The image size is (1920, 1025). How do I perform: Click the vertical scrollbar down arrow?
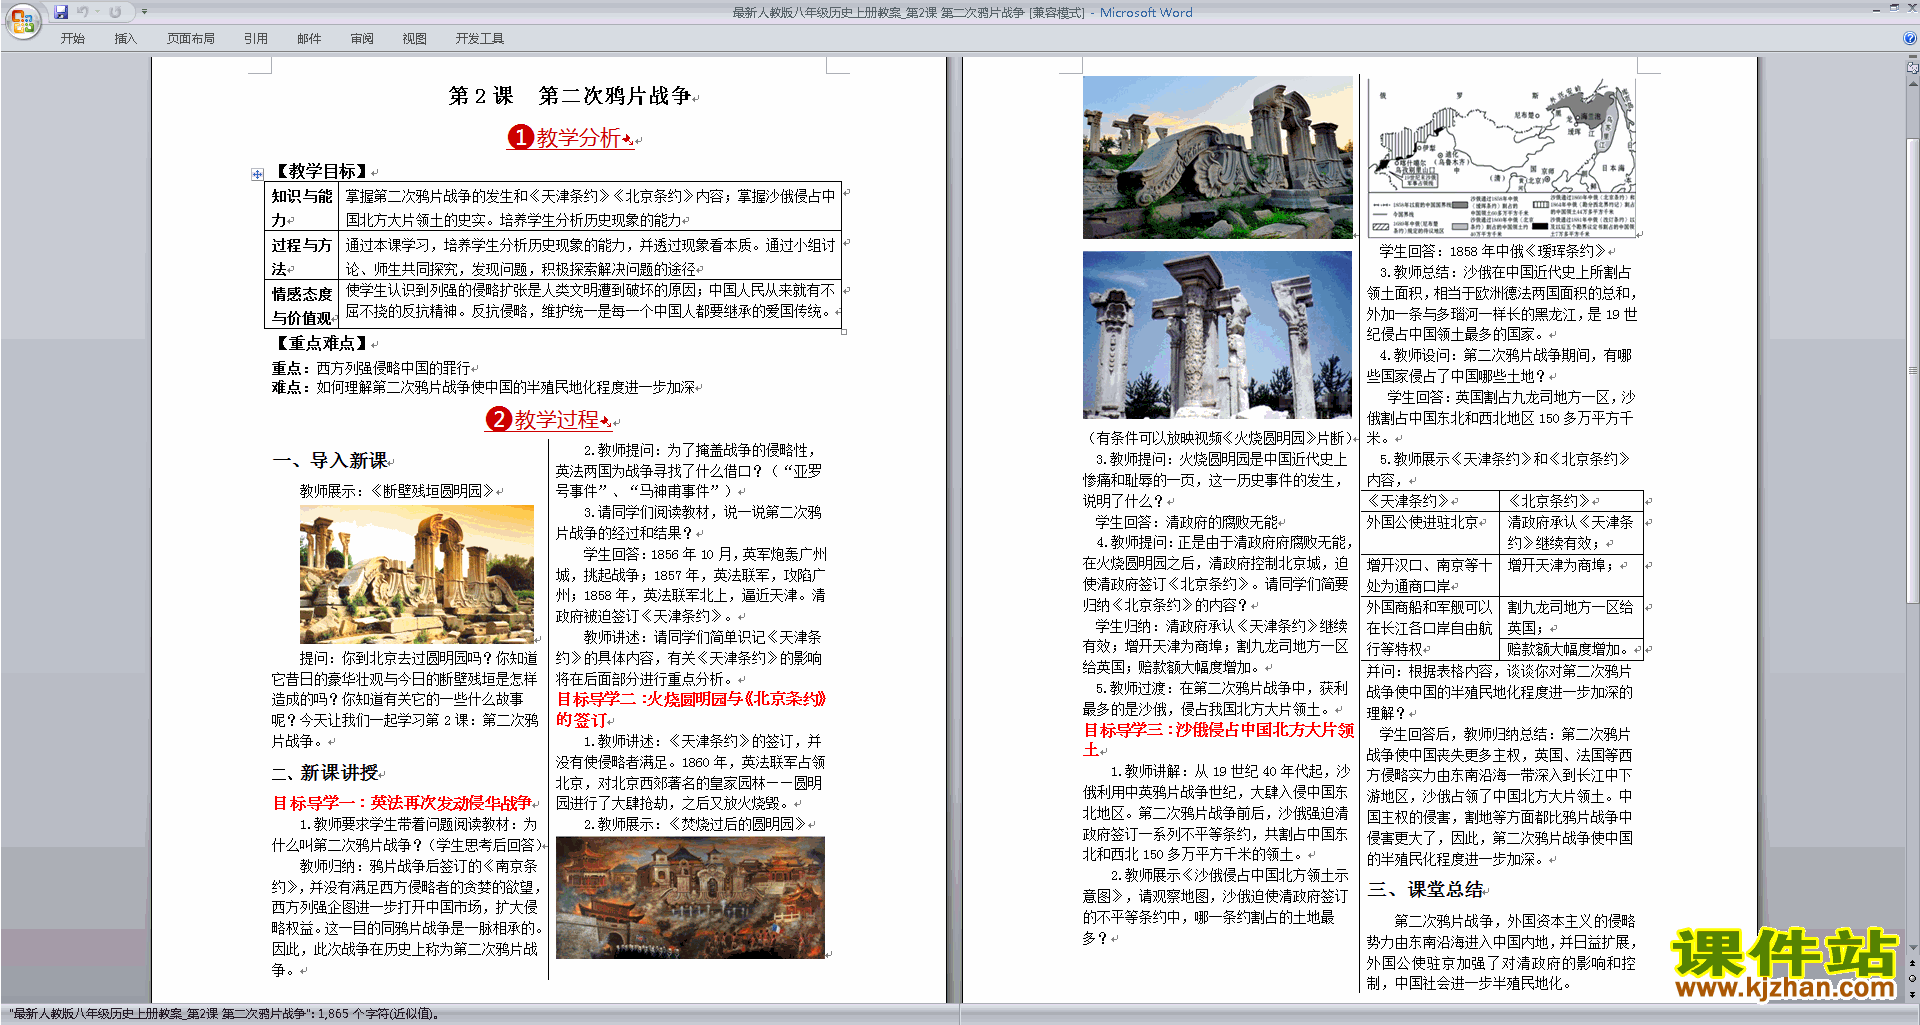(x=1913, y=948)
